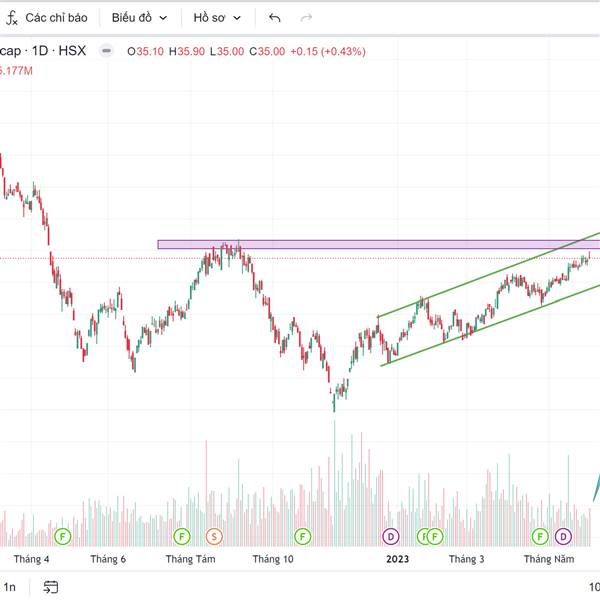Click the F marker near Tháng 4
The height and width of the screenshot is (600, 600).
click(63, 537)
